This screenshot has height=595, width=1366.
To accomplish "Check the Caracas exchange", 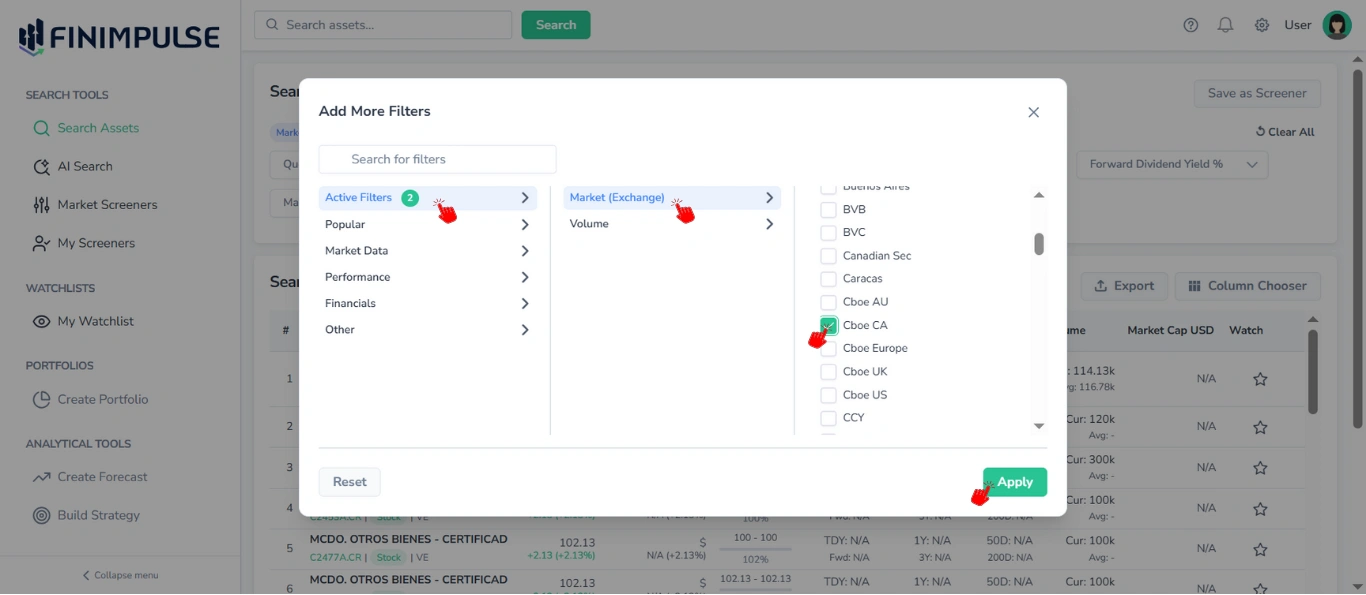I will (x=828, y=278).
